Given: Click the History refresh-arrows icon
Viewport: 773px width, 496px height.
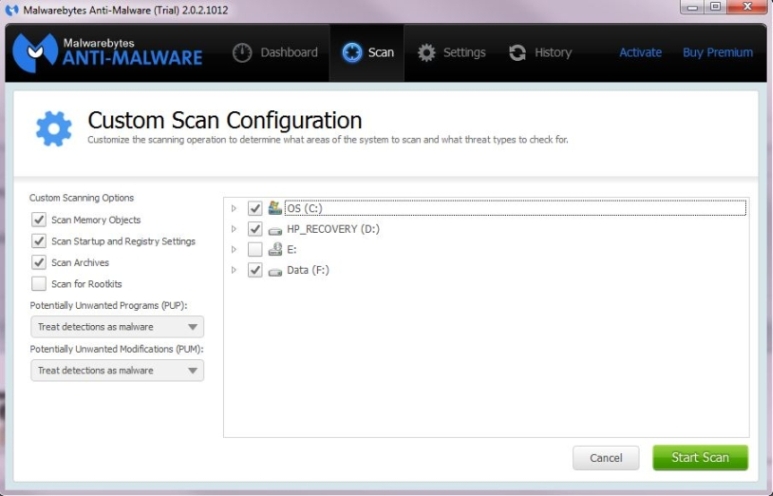Looking at the screenshot, I should point(517,53).
